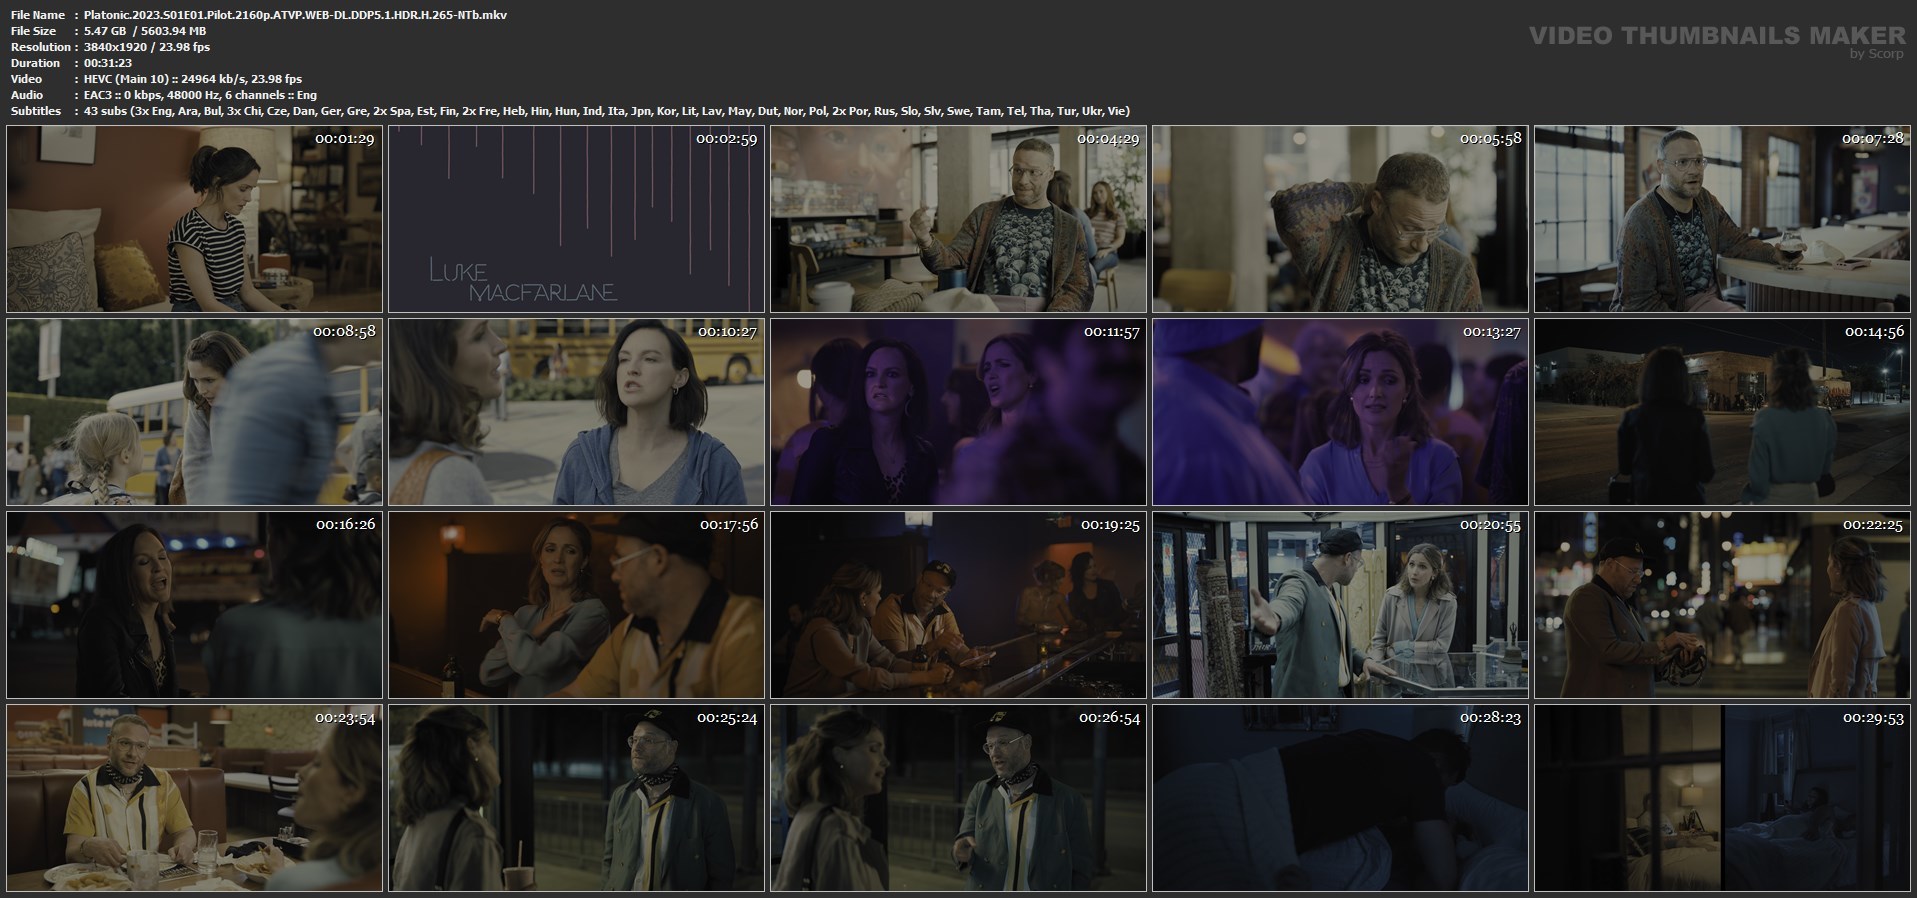Open the night street thumbnail 00:14:56
1917x898 pixels.
click(x=1722, y=412)
